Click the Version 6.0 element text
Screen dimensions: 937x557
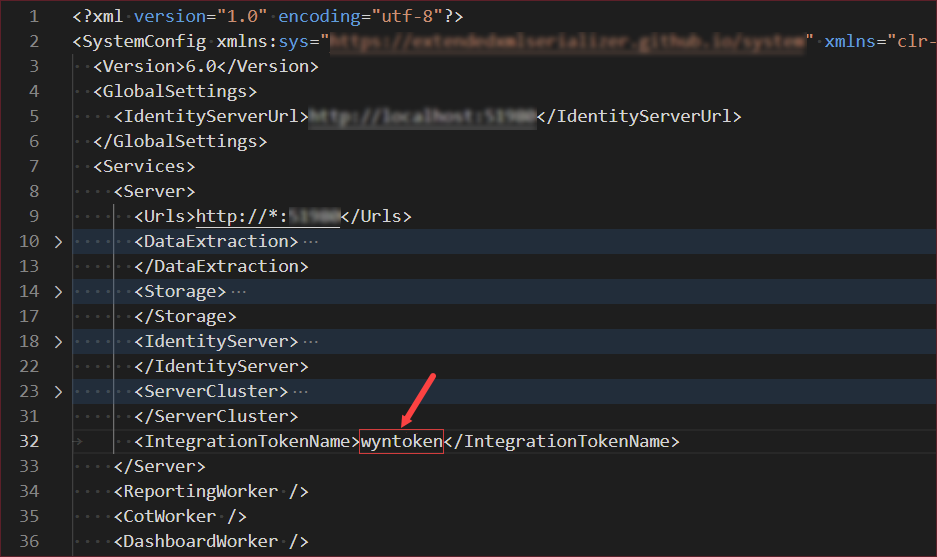coord(206,66)
